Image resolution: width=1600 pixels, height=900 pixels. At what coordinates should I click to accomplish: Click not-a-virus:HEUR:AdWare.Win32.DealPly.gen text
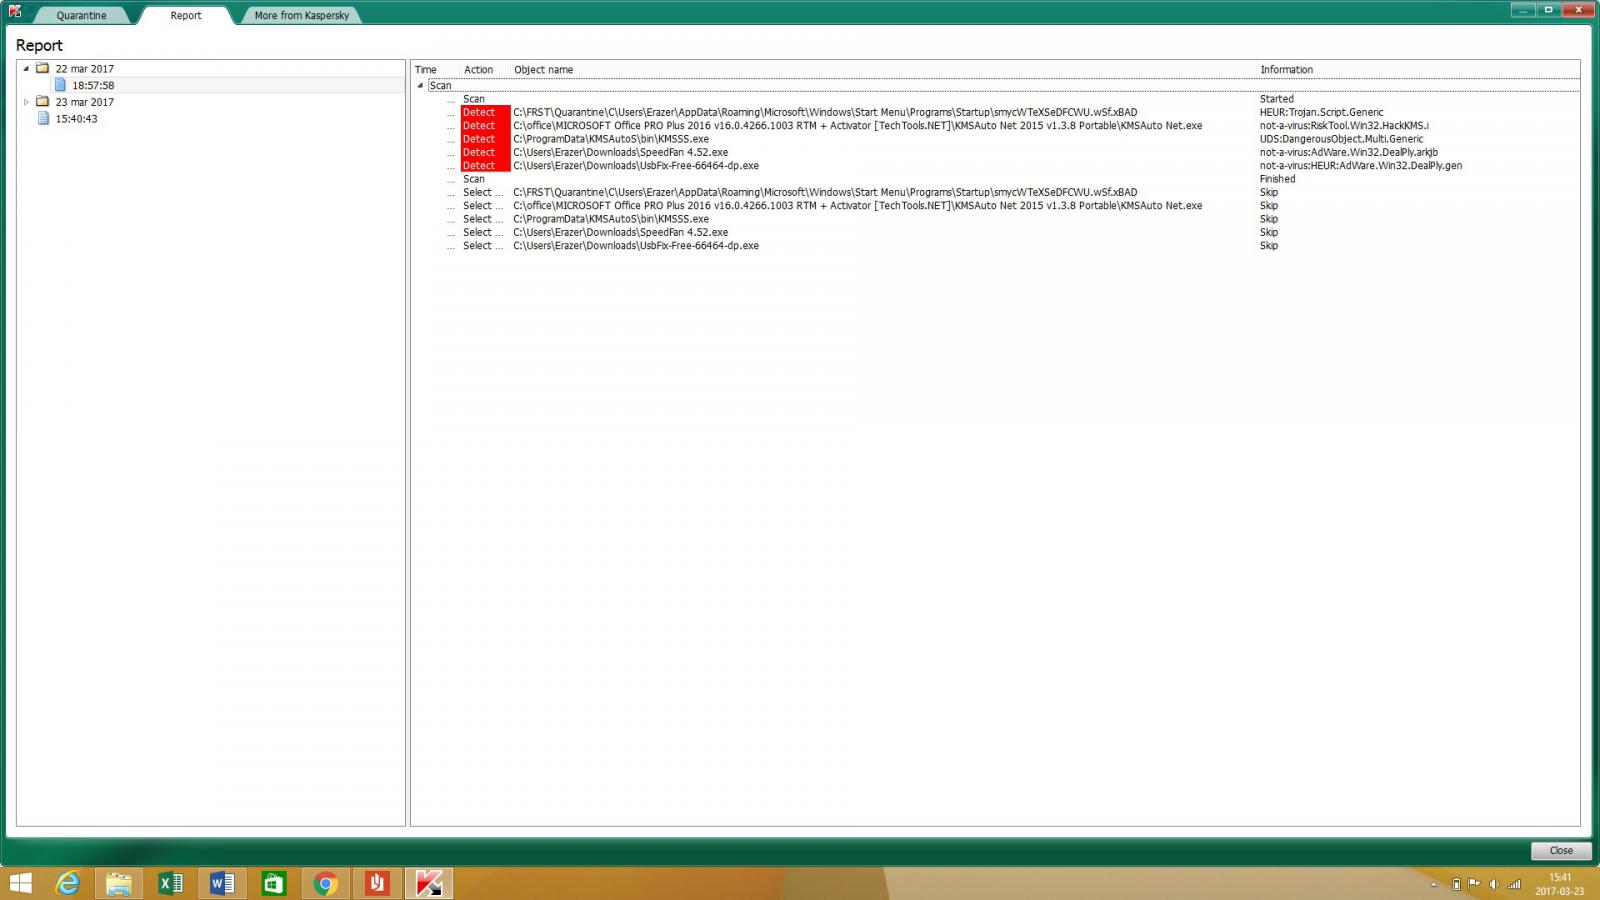pyautogui.click(x=1360, y=166)
